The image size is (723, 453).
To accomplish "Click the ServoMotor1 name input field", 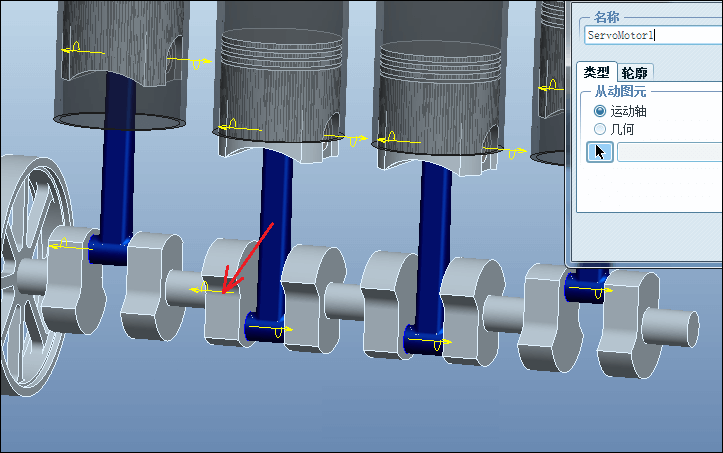I will tap(653, 35).
